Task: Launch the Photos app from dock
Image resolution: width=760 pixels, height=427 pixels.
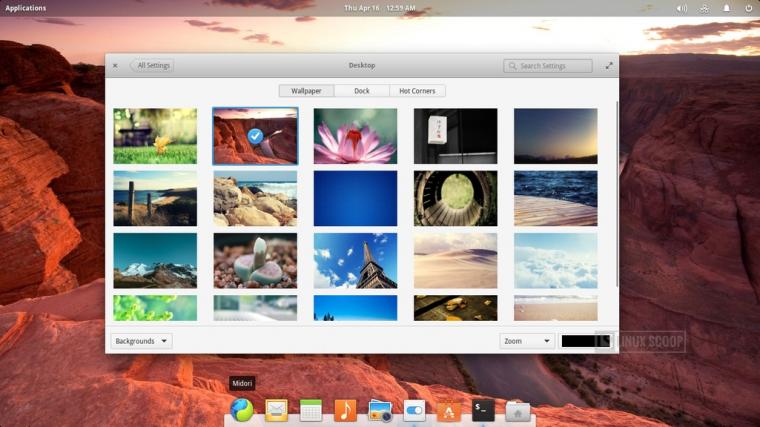Action: click(380, 411)
